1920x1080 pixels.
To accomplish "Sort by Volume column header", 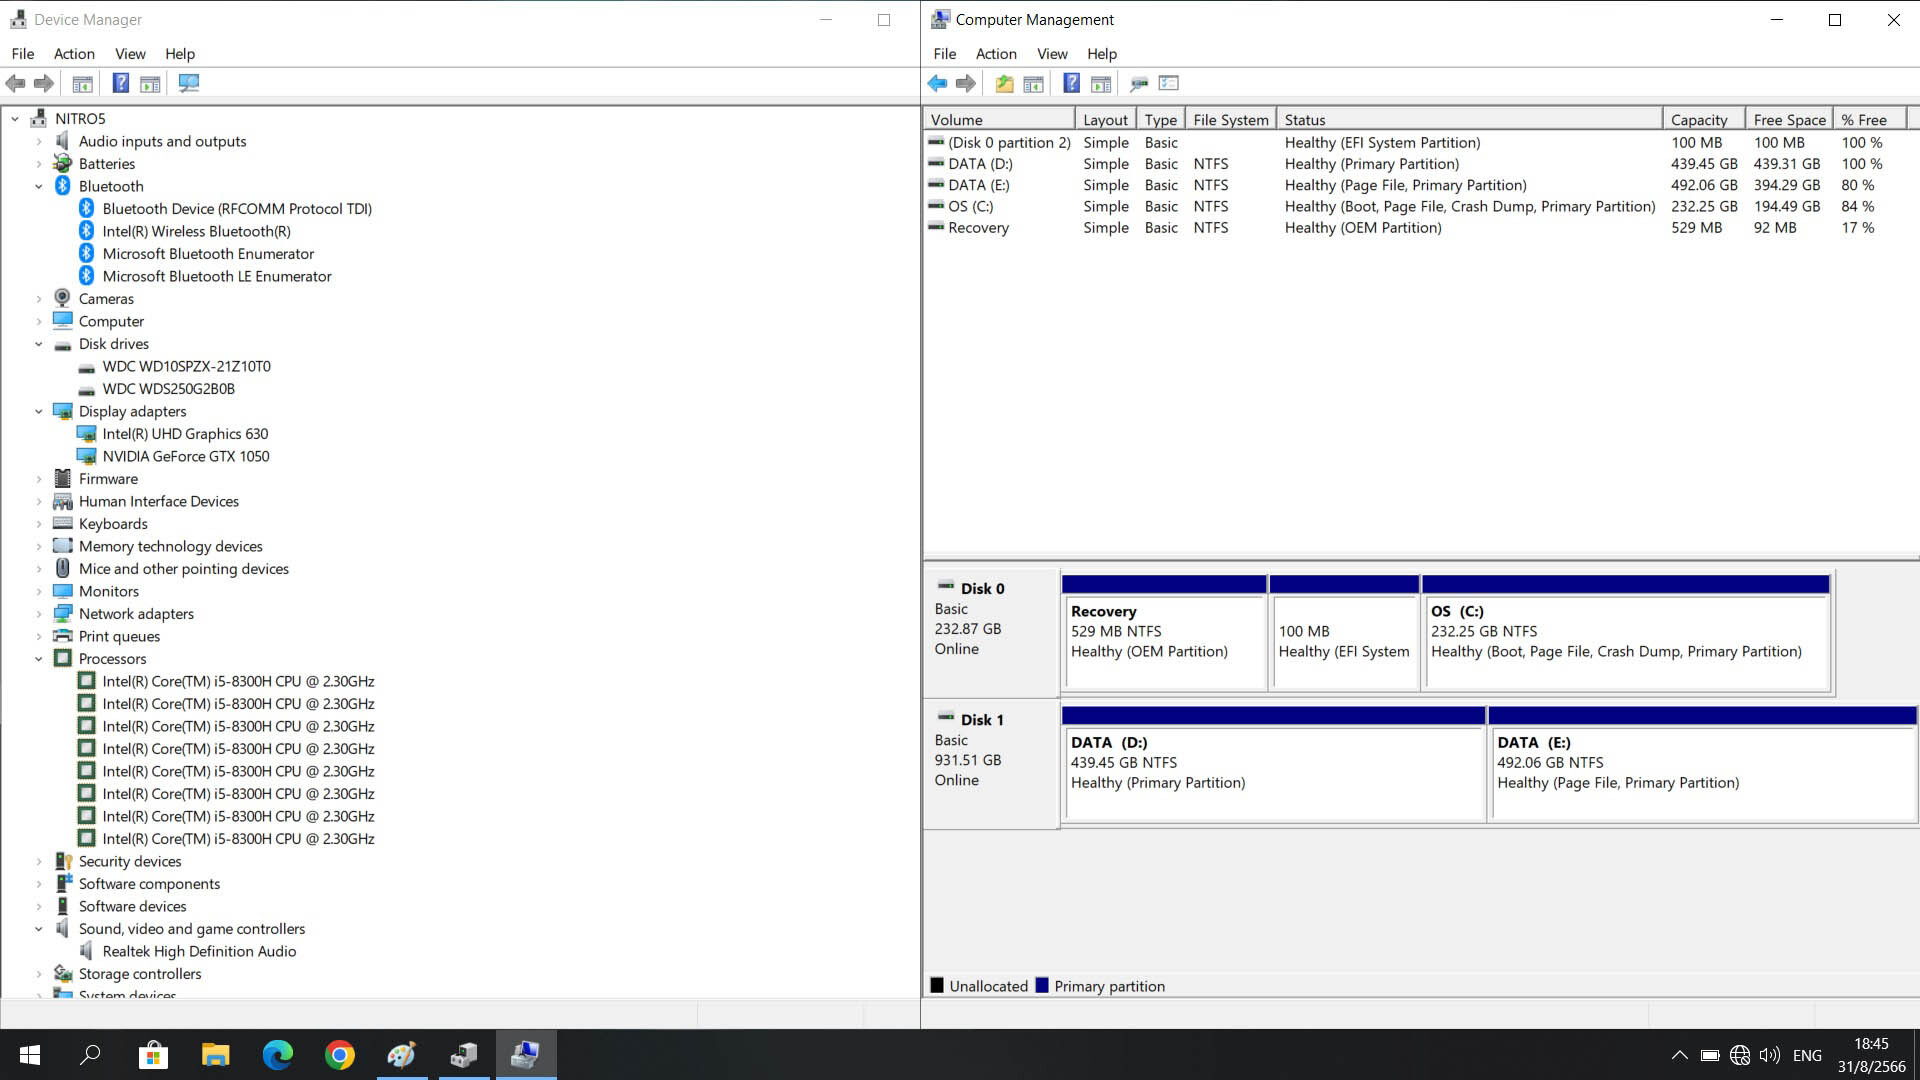I will [999, 120].
